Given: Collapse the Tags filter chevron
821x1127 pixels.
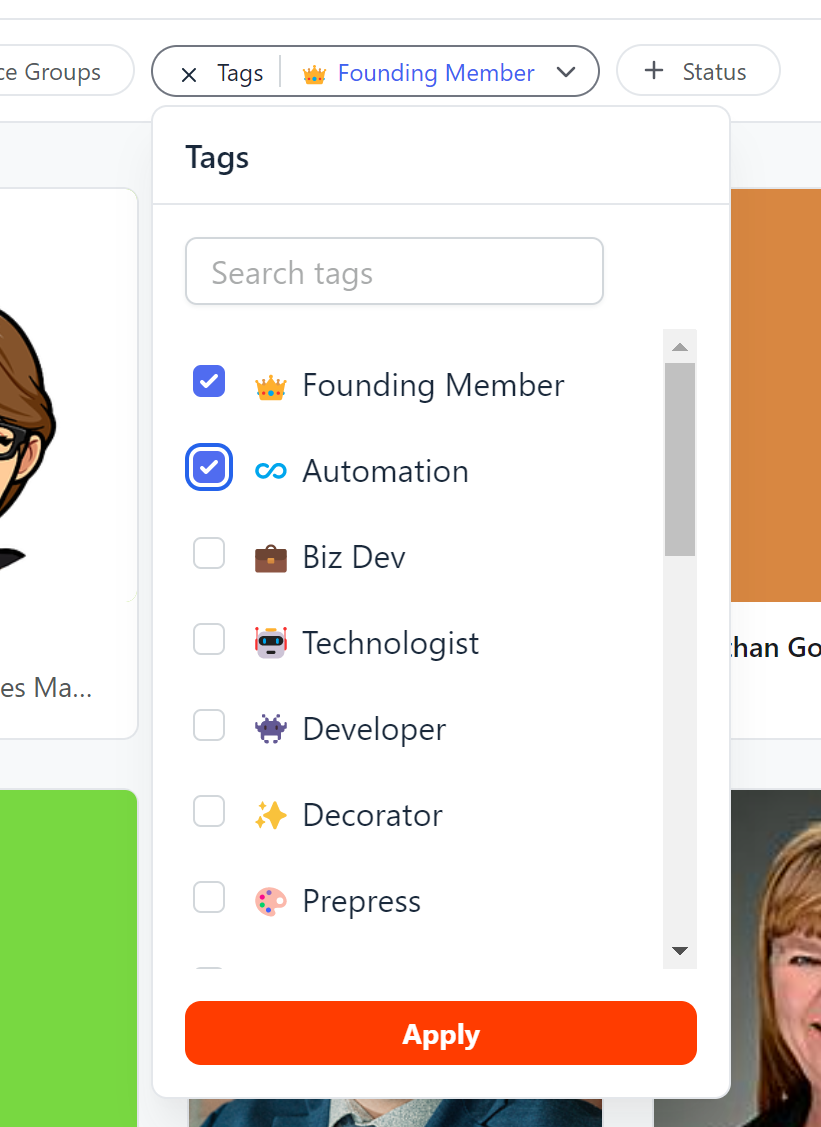Looking at the screenshot, I should 566,72.
